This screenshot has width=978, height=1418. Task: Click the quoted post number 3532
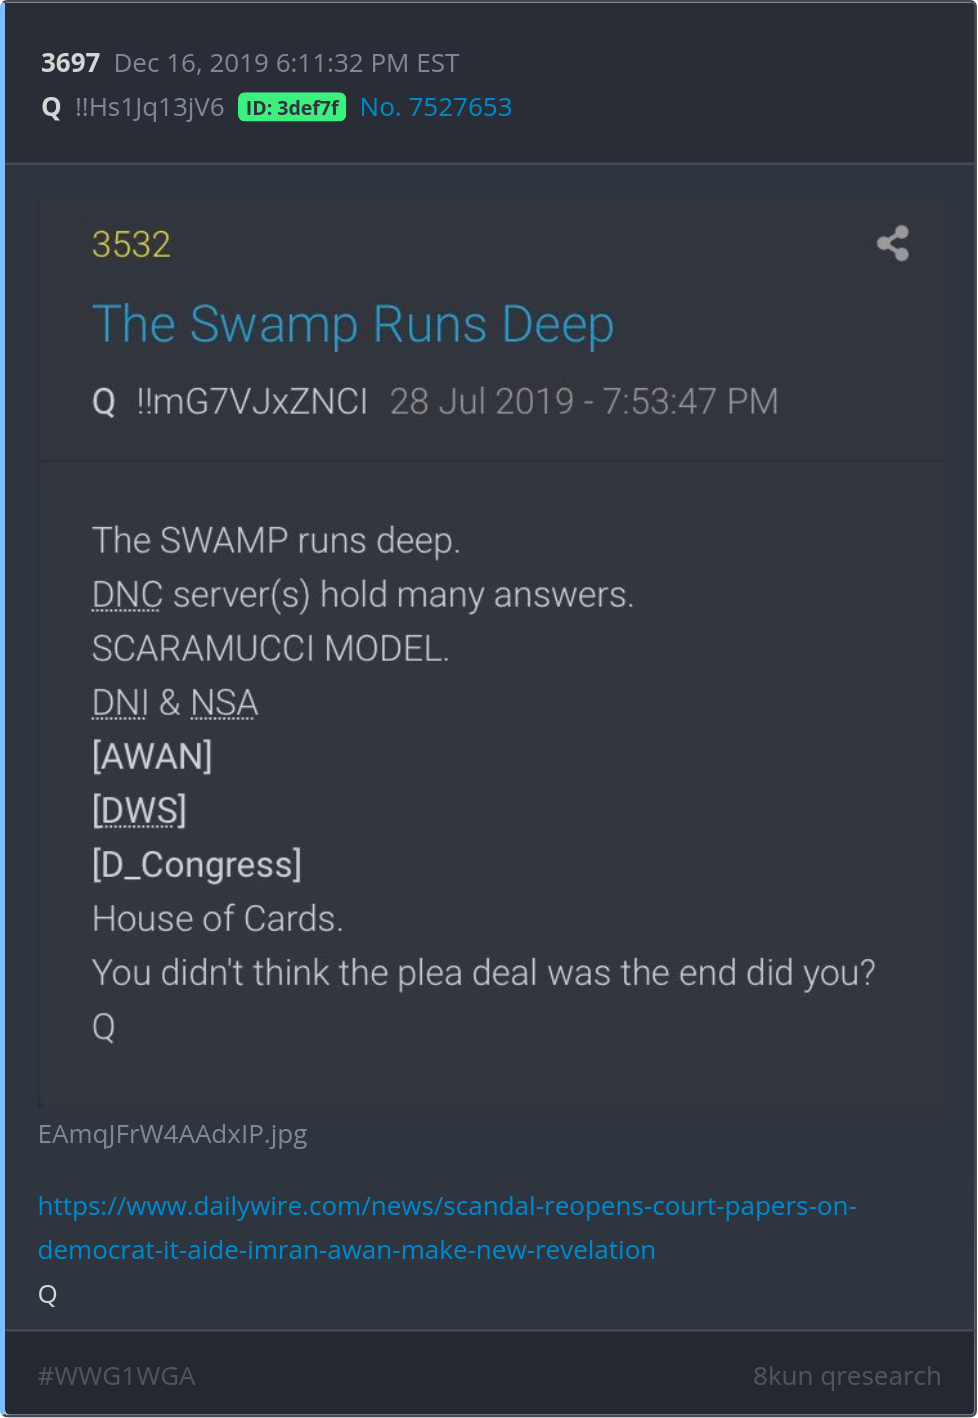(x=131, y=245)
